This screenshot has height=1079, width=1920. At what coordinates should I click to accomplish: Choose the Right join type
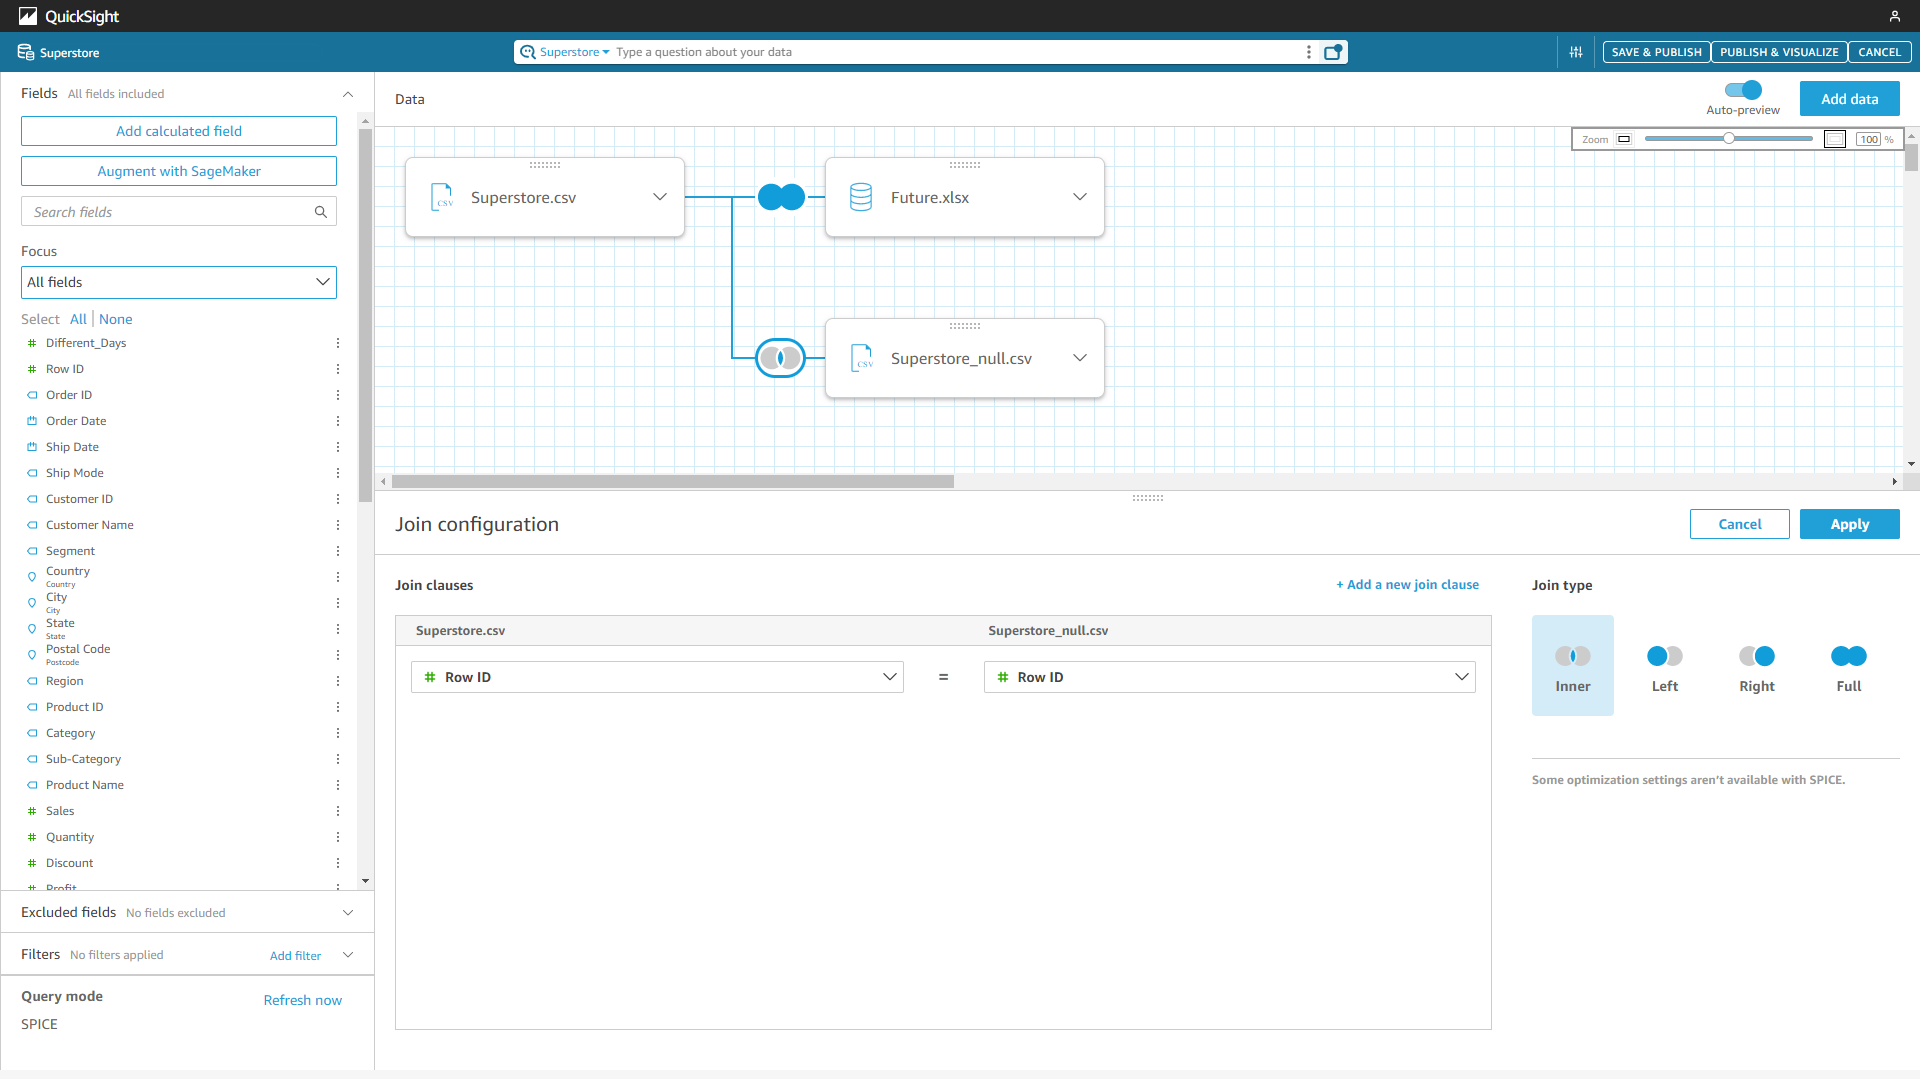point(1756,665)
